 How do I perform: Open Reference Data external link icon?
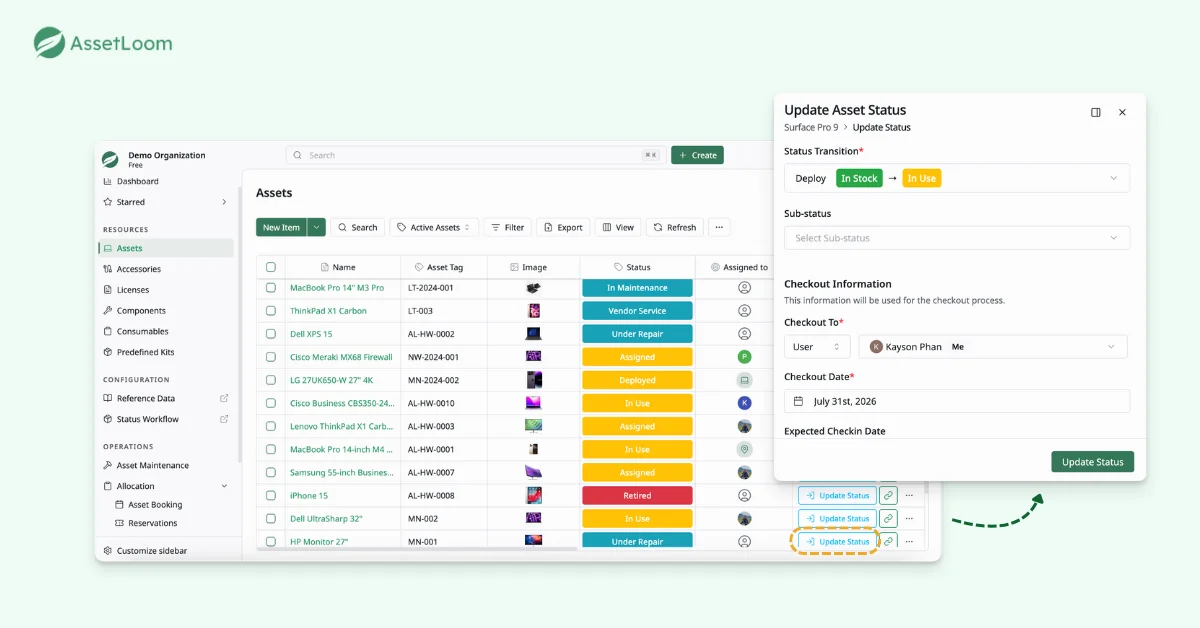224,398
